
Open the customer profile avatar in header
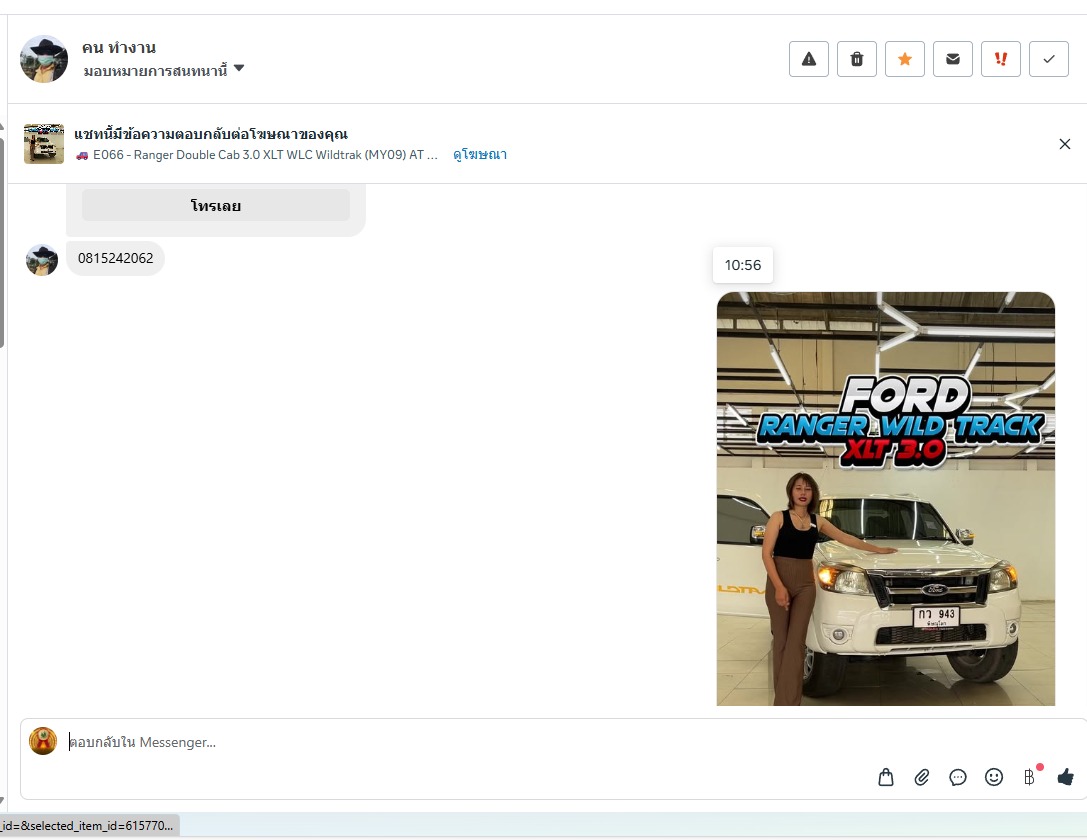[x=44, y=59]
